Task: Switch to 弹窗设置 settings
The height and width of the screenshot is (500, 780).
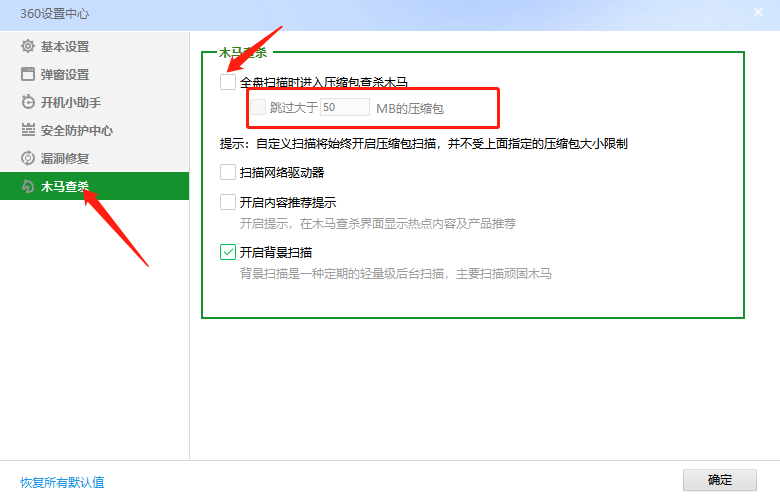Action: (x=95, y=74)
